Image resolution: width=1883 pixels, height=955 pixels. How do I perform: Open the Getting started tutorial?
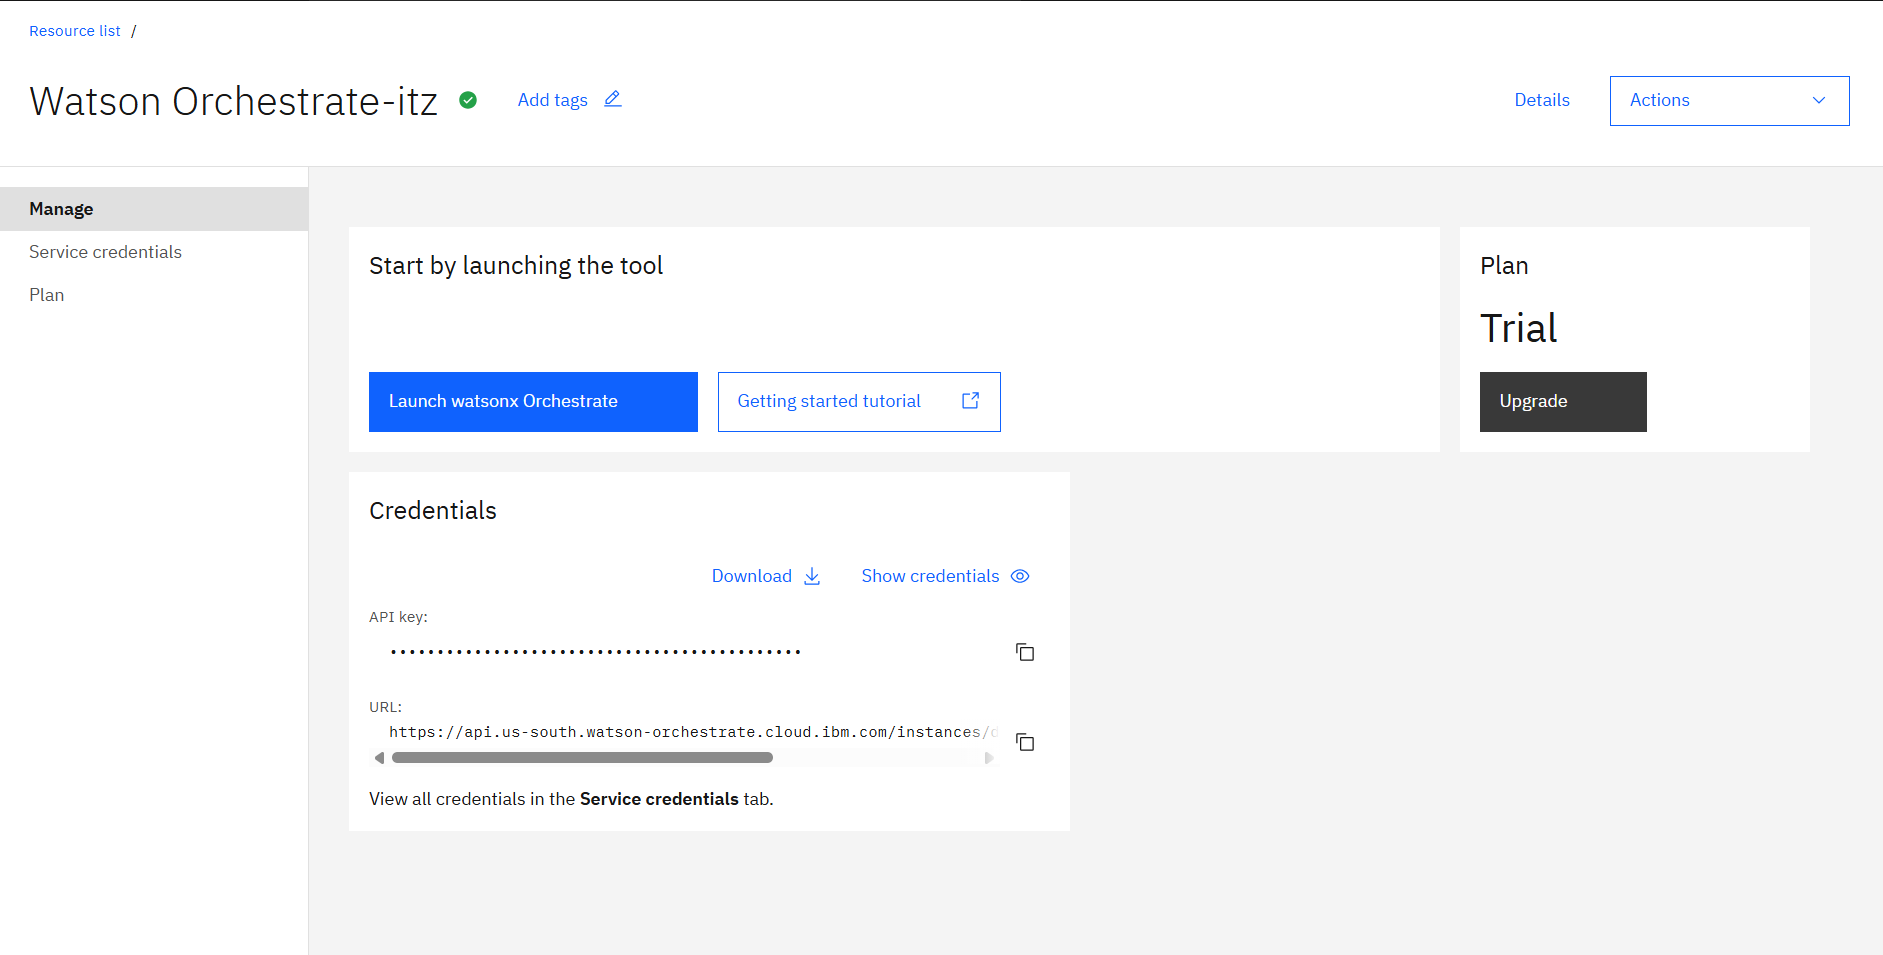pos(859,402)
